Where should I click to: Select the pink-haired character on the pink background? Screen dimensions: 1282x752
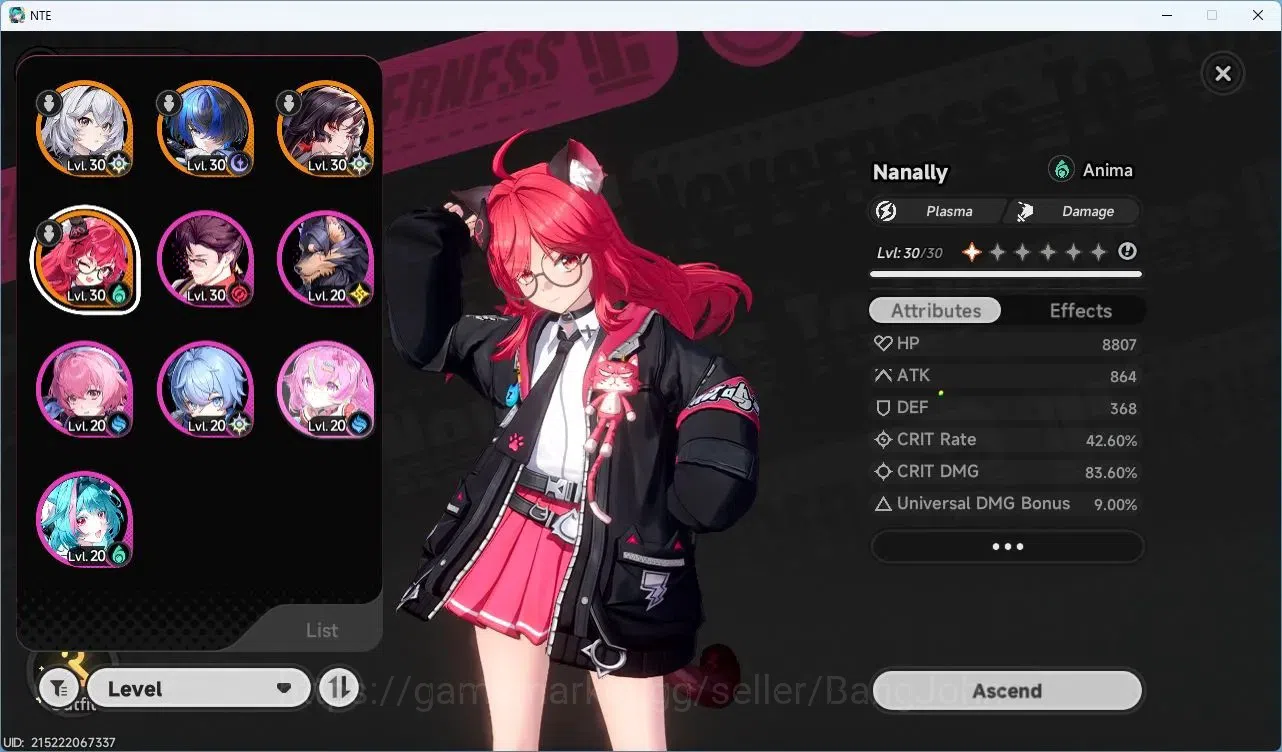pos(325,389)
